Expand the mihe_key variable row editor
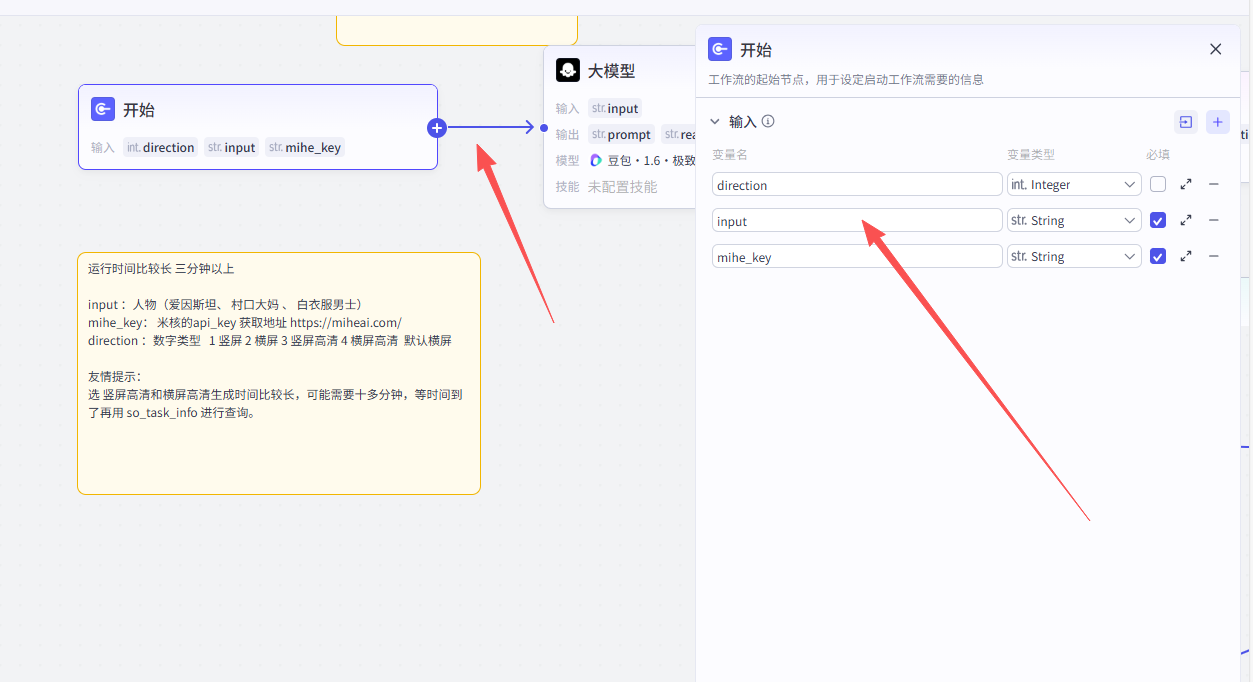Viewport: 1253px width, 682px height. pyautogui.click(x=1186, y=257)
